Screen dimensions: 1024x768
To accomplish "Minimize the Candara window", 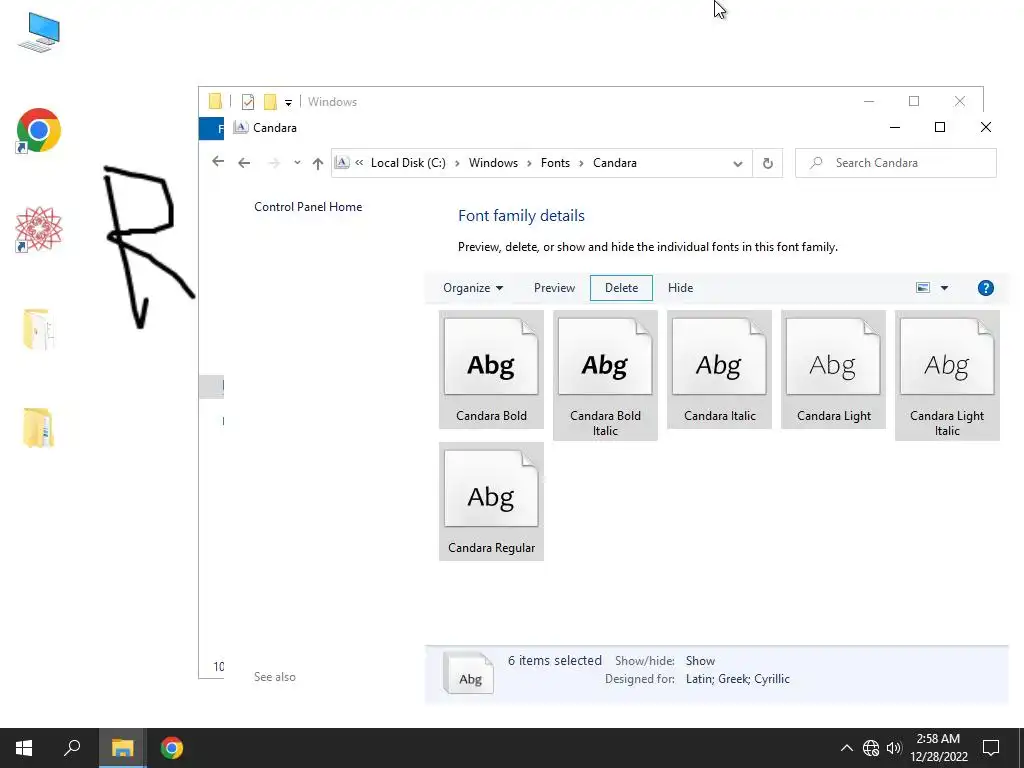I will click(x=895, y=127).
